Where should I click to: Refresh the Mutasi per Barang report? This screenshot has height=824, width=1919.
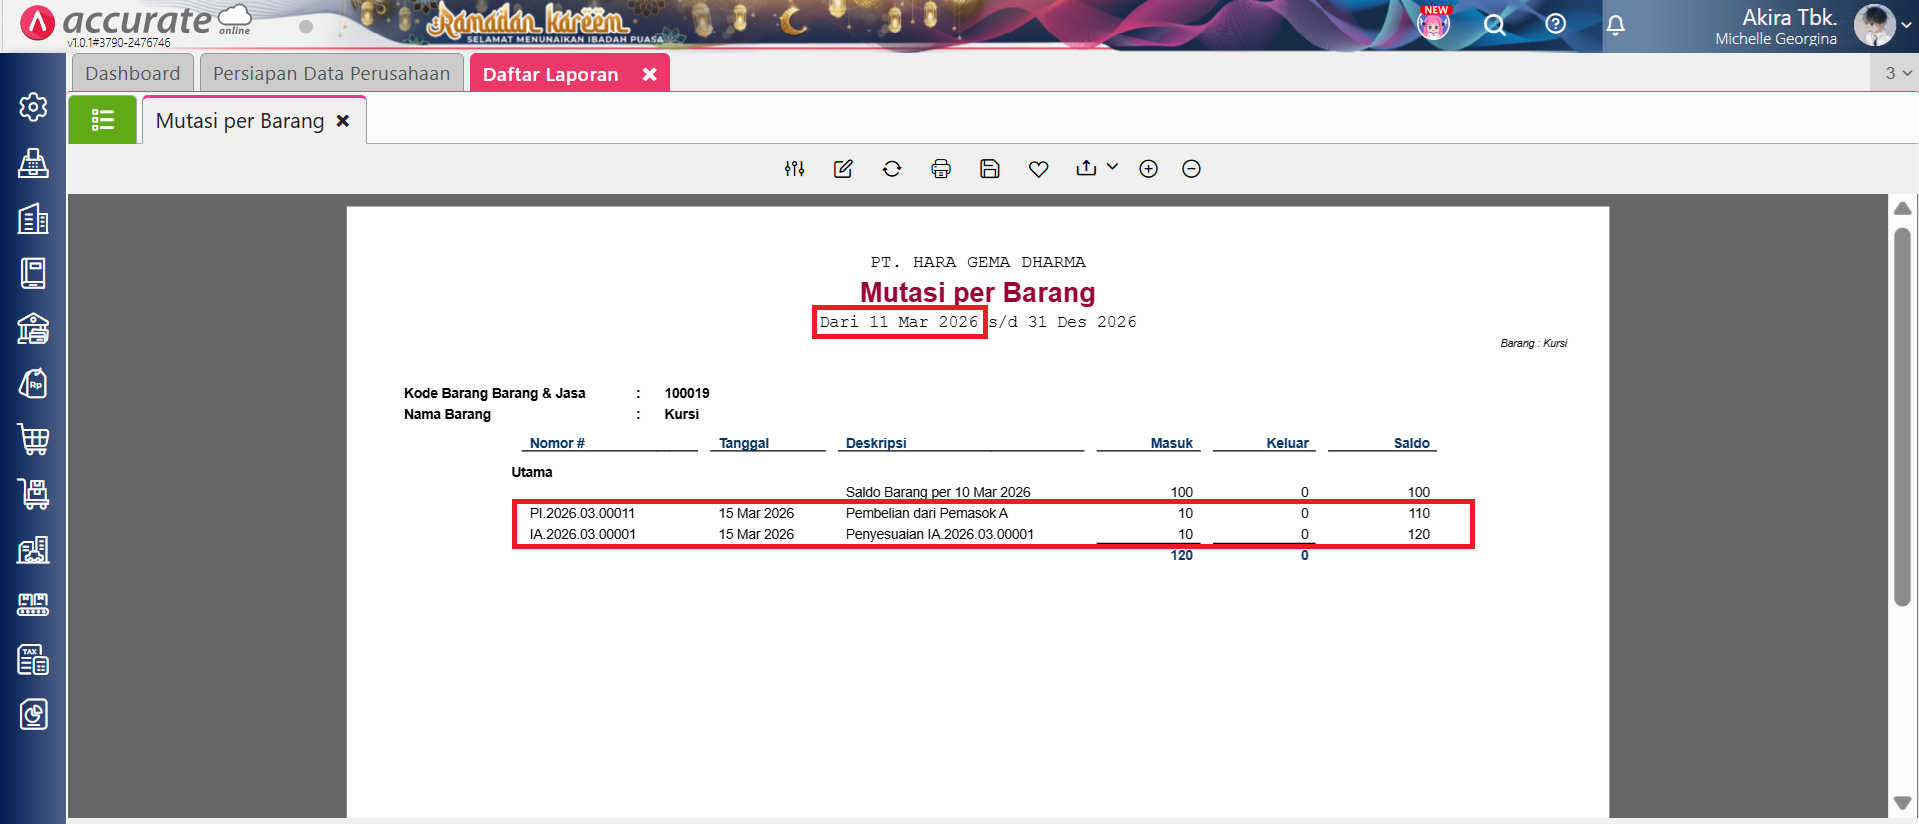[x=892, y=169]
